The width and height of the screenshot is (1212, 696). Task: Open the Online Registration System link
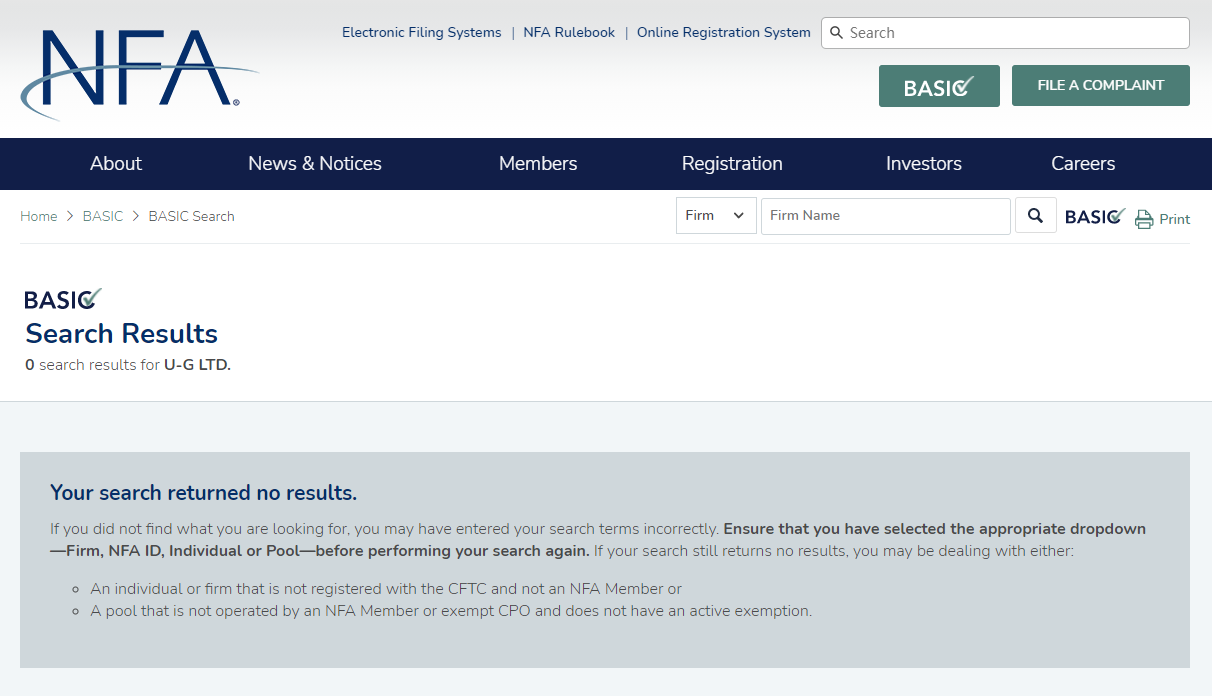[x=724, y=32]
